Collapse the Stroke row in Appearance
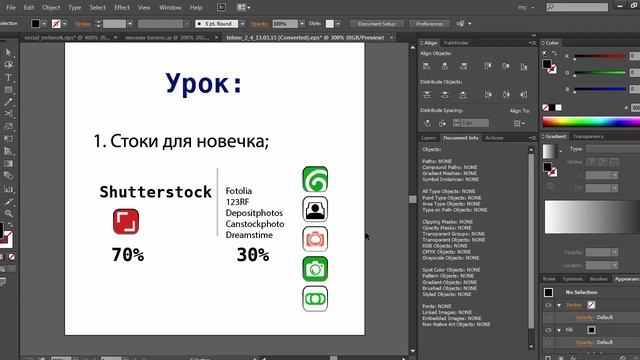Viewport: 640px width, 360px height. coord(559,305)
